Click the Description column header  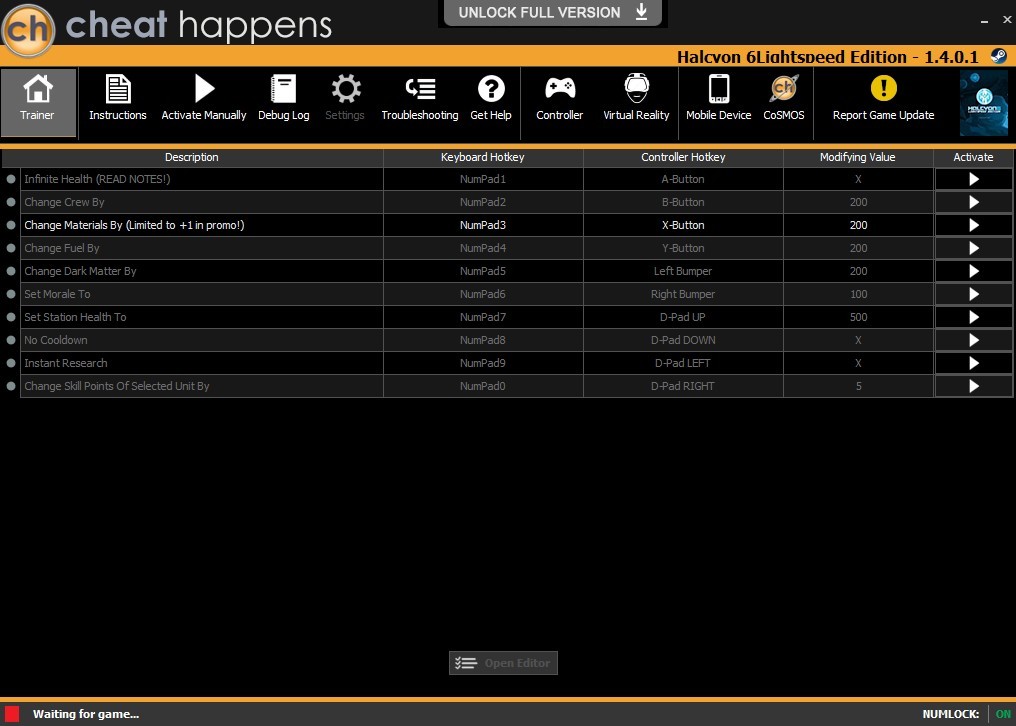(192, 158)
